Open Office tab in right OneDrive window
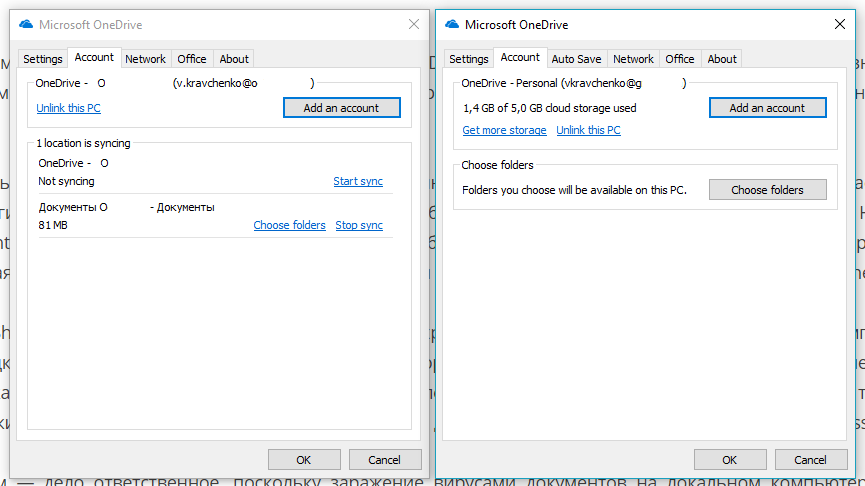865x486 pixels. click(x=680, y=59)
